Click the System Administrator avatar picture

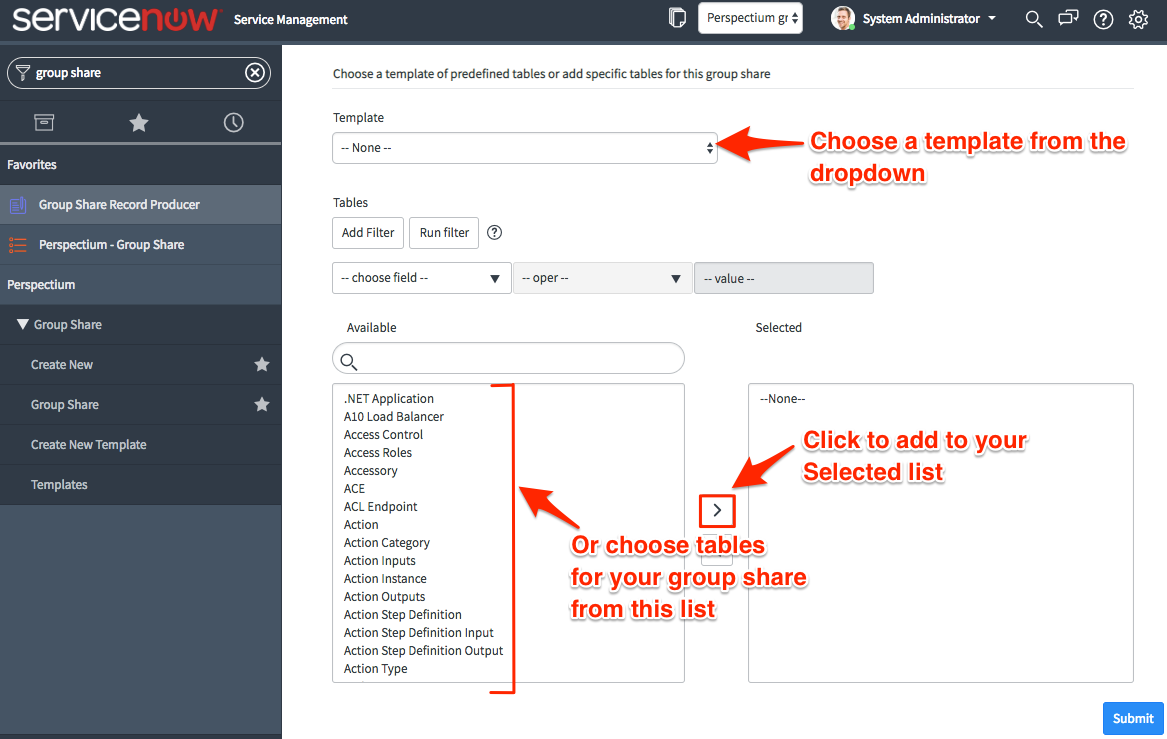pos(843,18)
